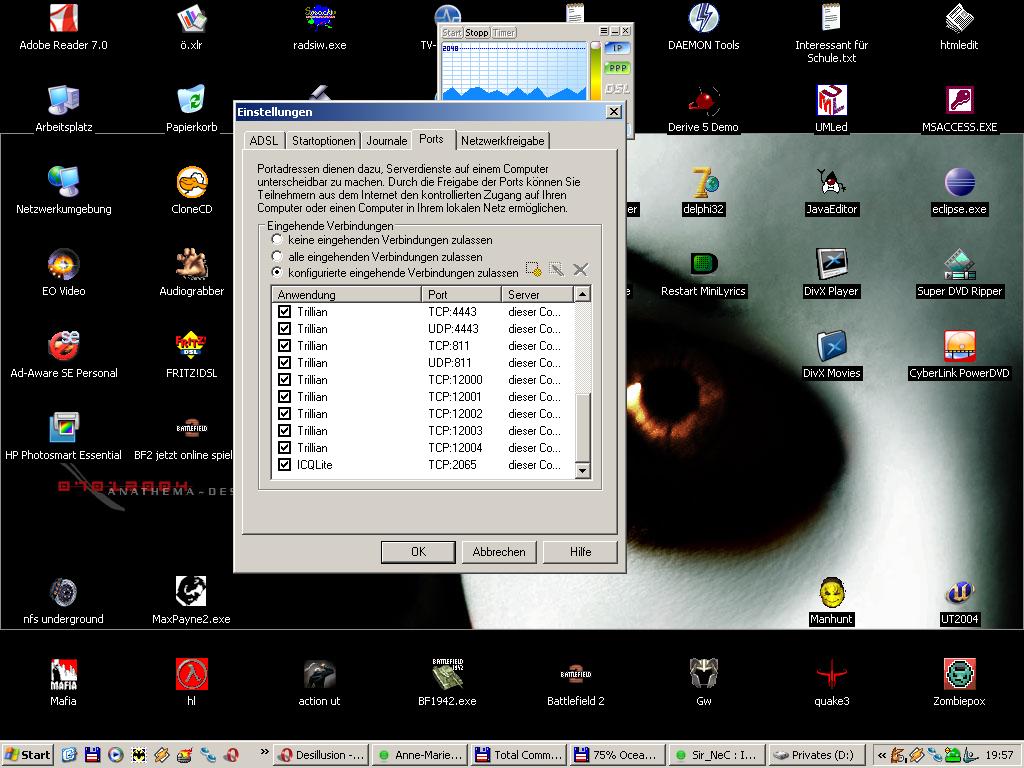Expand the quick launch overflow chevron
Viewport: 1024px width, 768px height.
264,752
